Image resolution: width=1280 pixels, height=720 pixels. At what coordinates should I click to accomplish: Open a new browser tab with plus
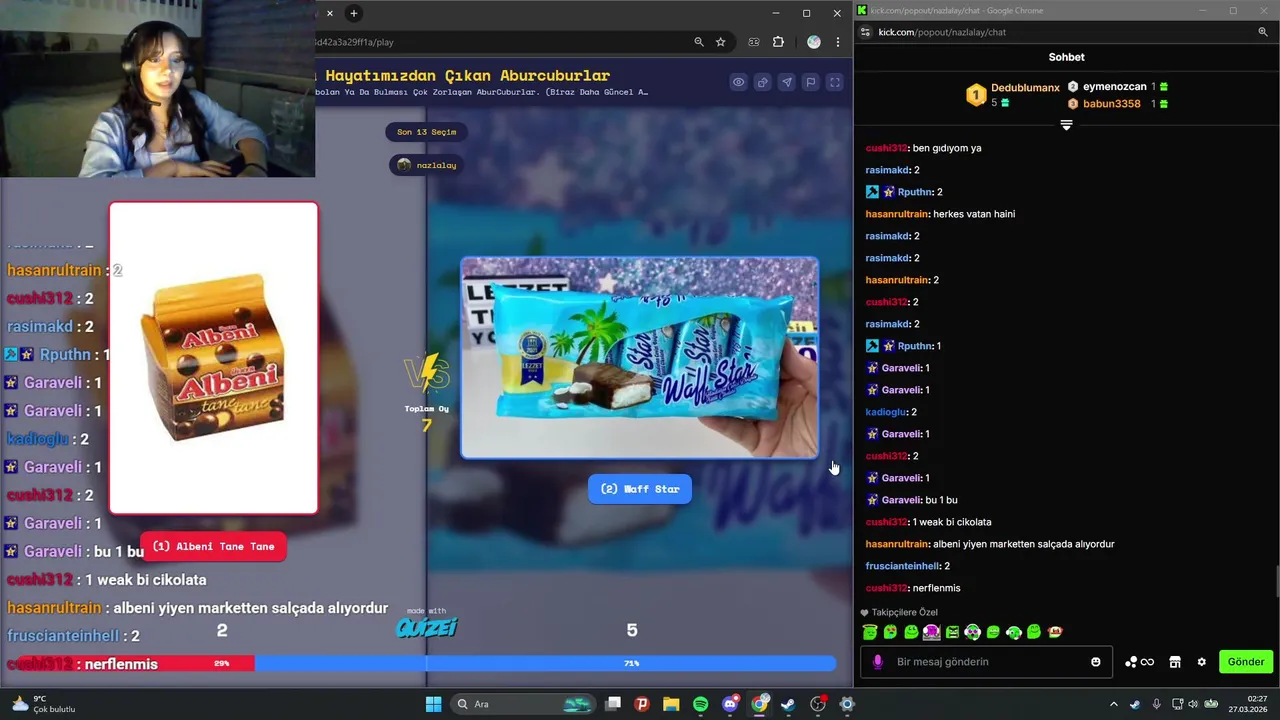click(x=353, y=13)
